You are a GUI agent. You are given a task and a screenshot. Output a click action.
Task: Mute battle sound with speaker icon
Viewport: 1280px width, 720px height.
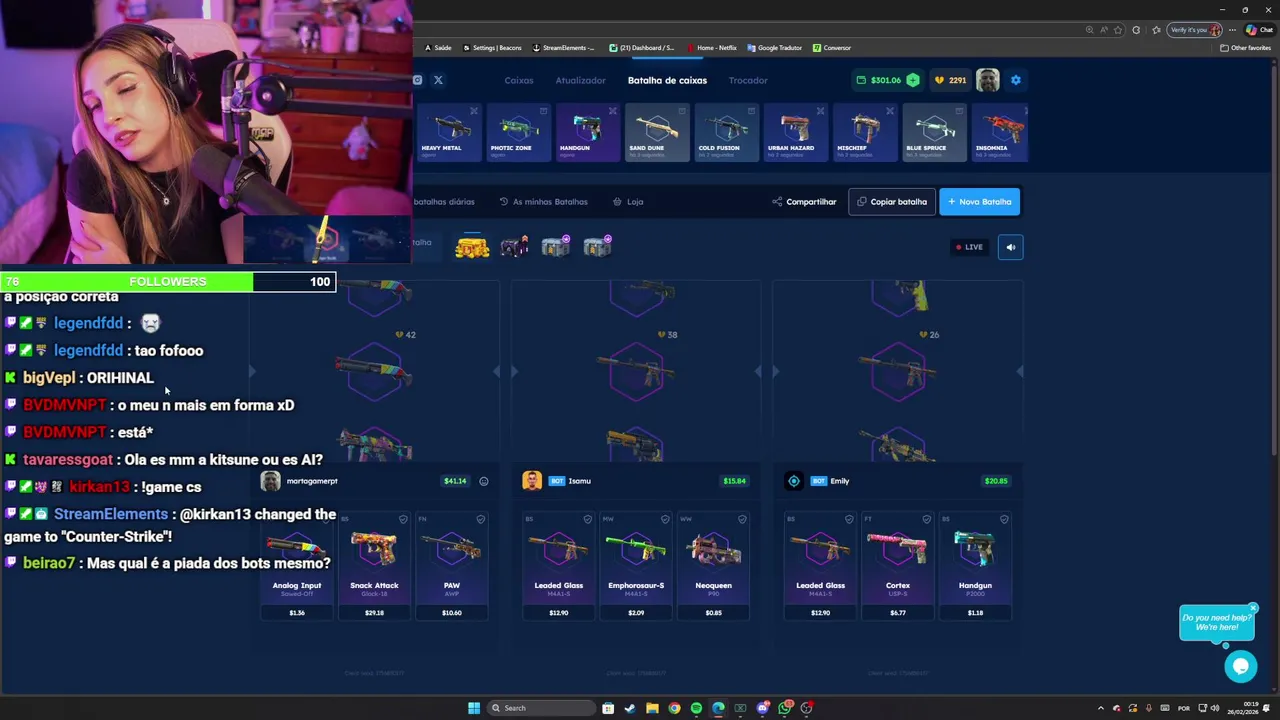pos(1010,247)
